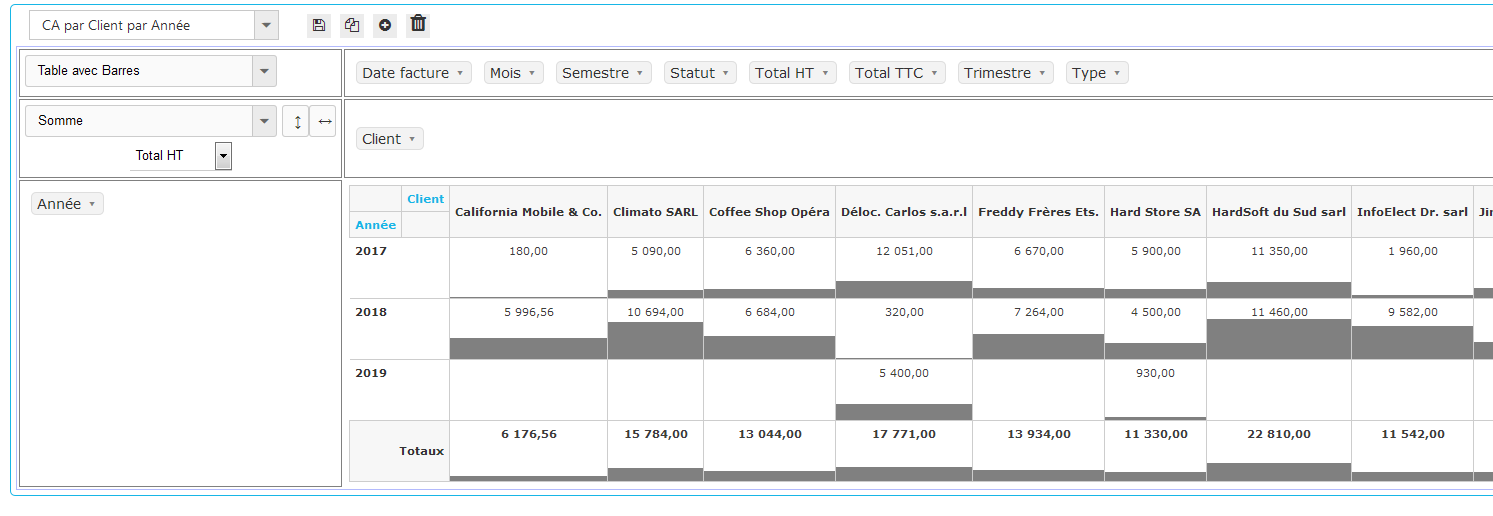Image resolution: width=1493 pixels, height=516 pixels.
Task: Toggle row sort order vertical arrow
Action: tap(296, 121)
